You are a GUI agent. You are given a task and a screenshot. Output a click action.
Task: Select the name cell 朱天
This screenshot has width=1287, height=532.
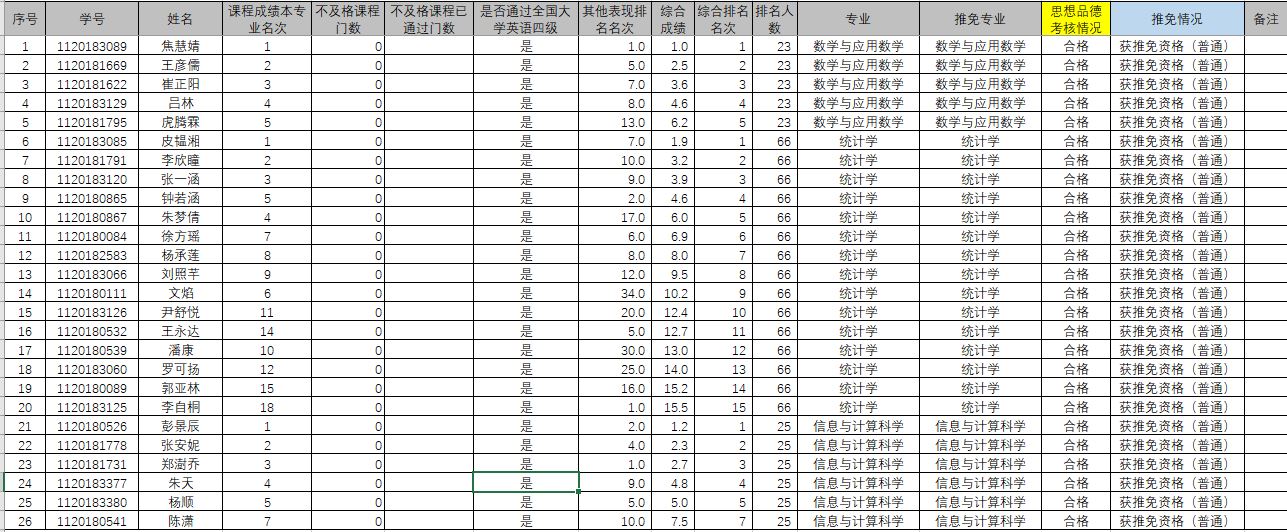coord(180,483)
